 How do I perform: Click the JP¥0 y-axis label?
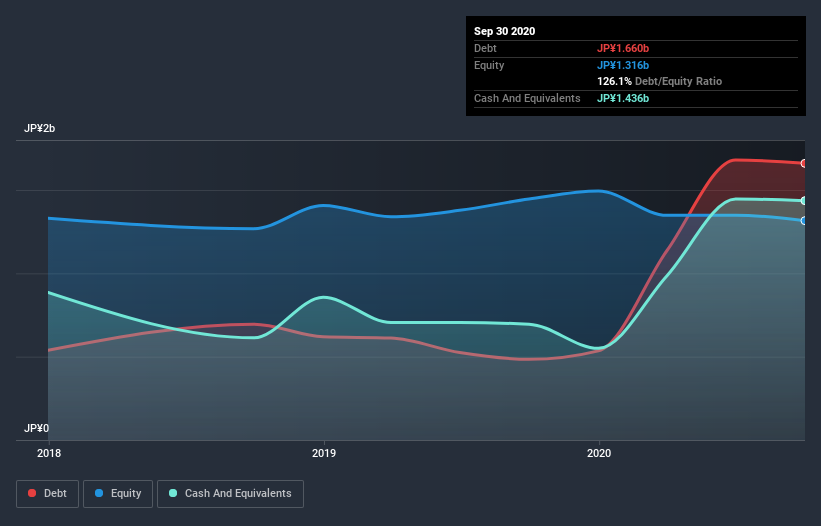[36, 428]
